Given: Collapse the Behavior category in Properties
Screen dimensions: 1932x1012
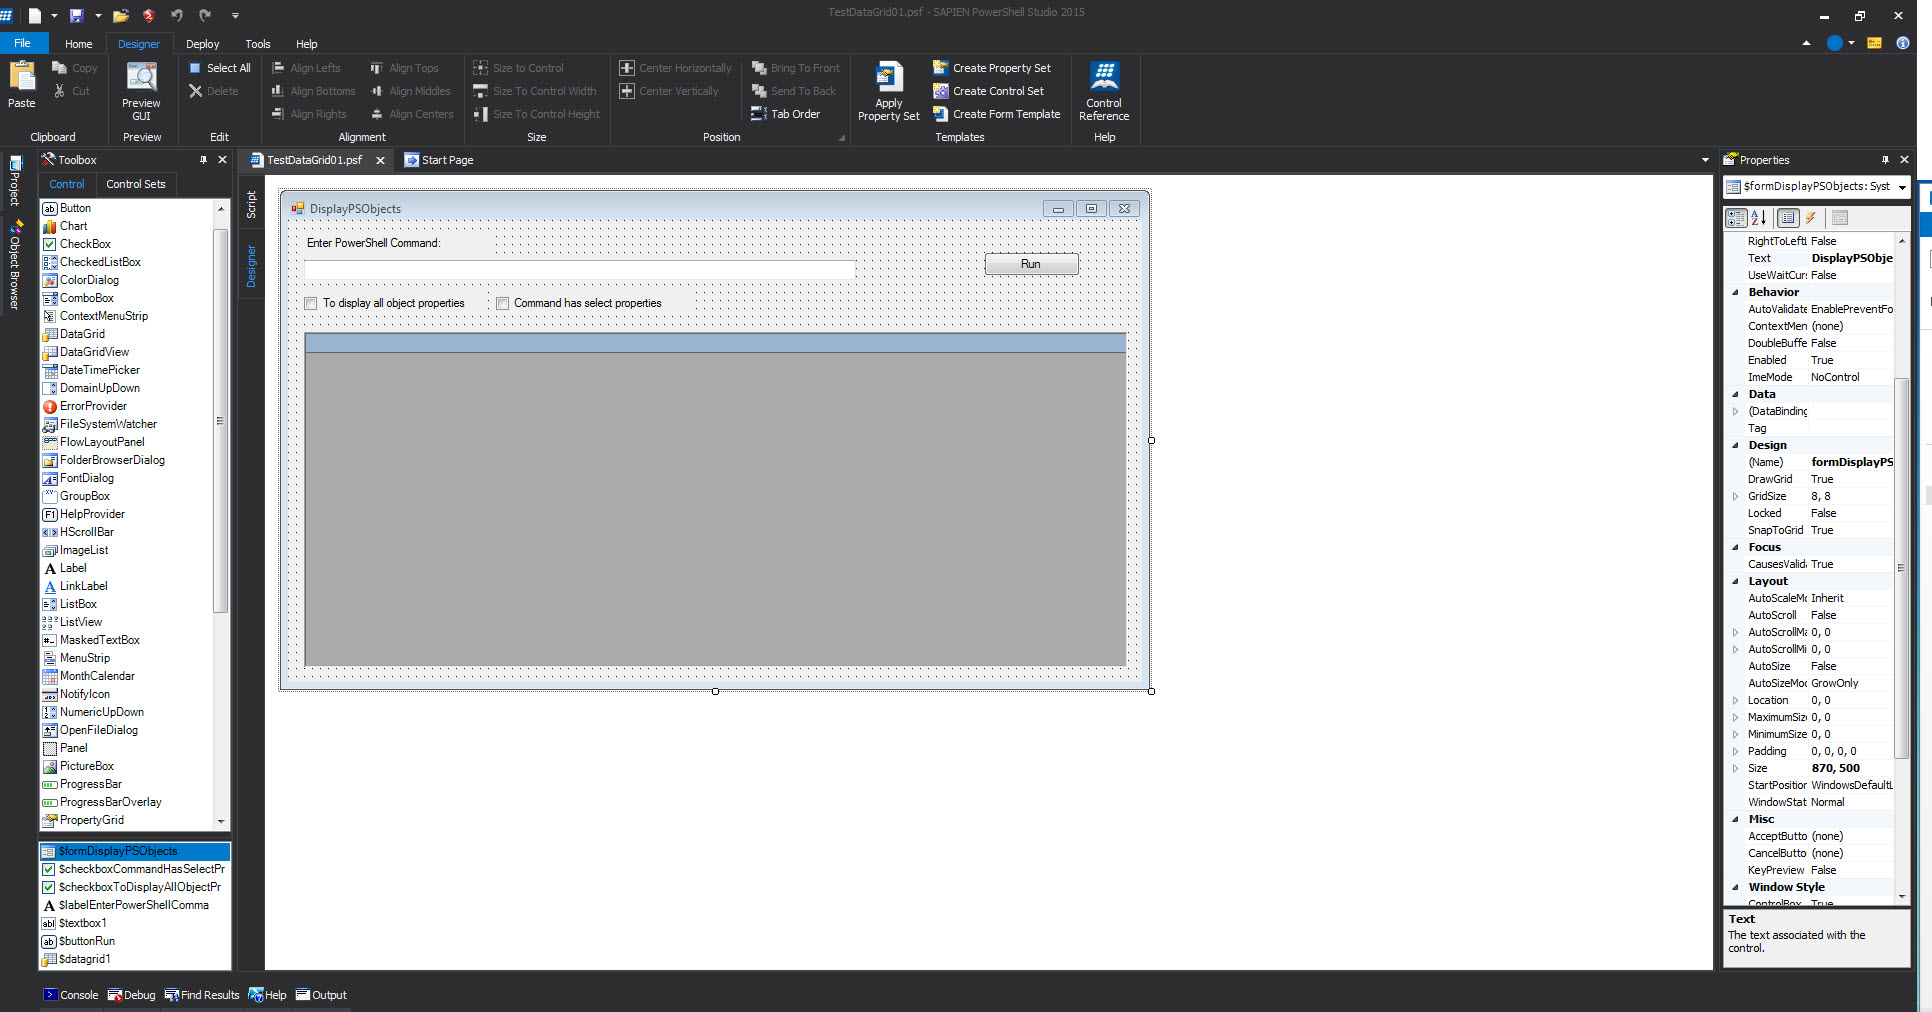Looking at the screenshot, I should 1736,293.
